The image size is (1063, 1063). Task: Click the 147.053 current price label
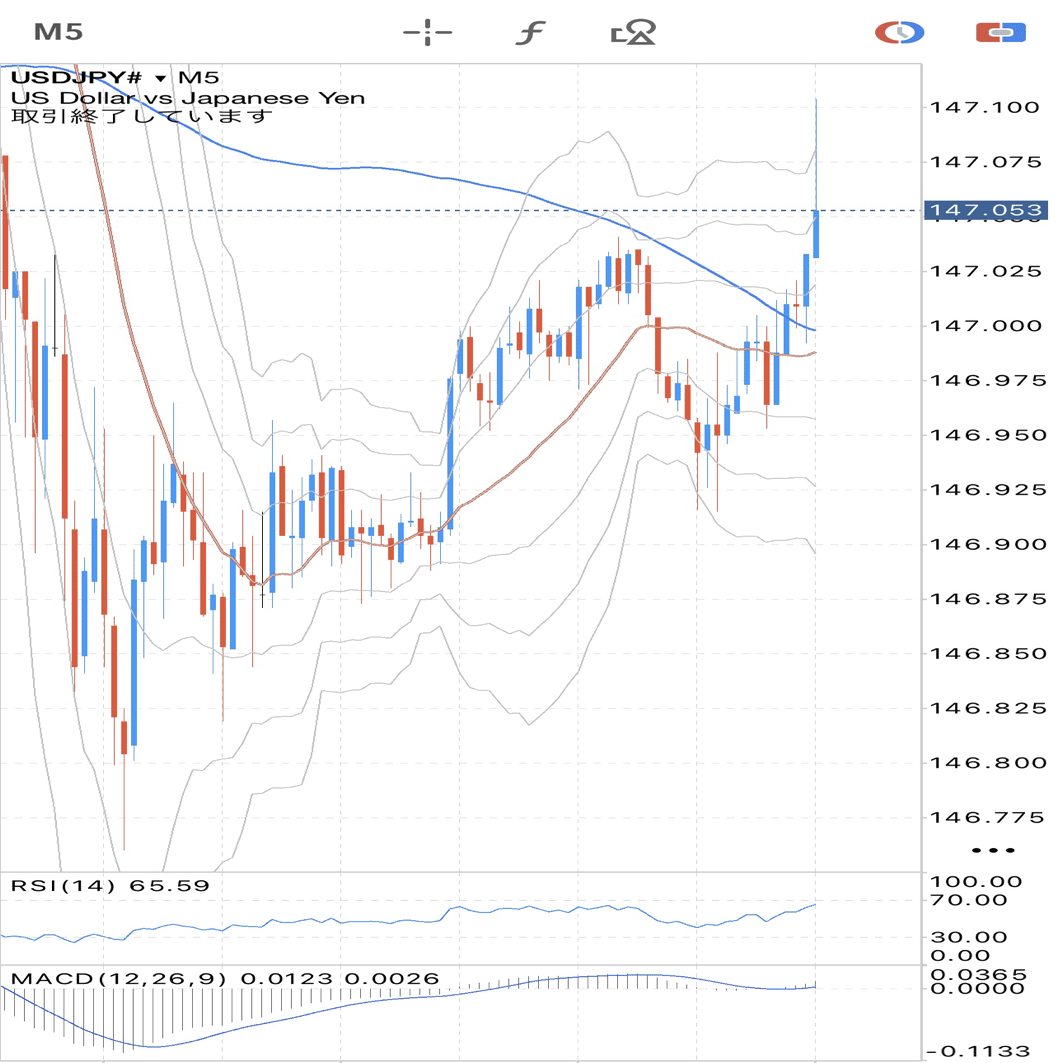(x=986, y=210)
